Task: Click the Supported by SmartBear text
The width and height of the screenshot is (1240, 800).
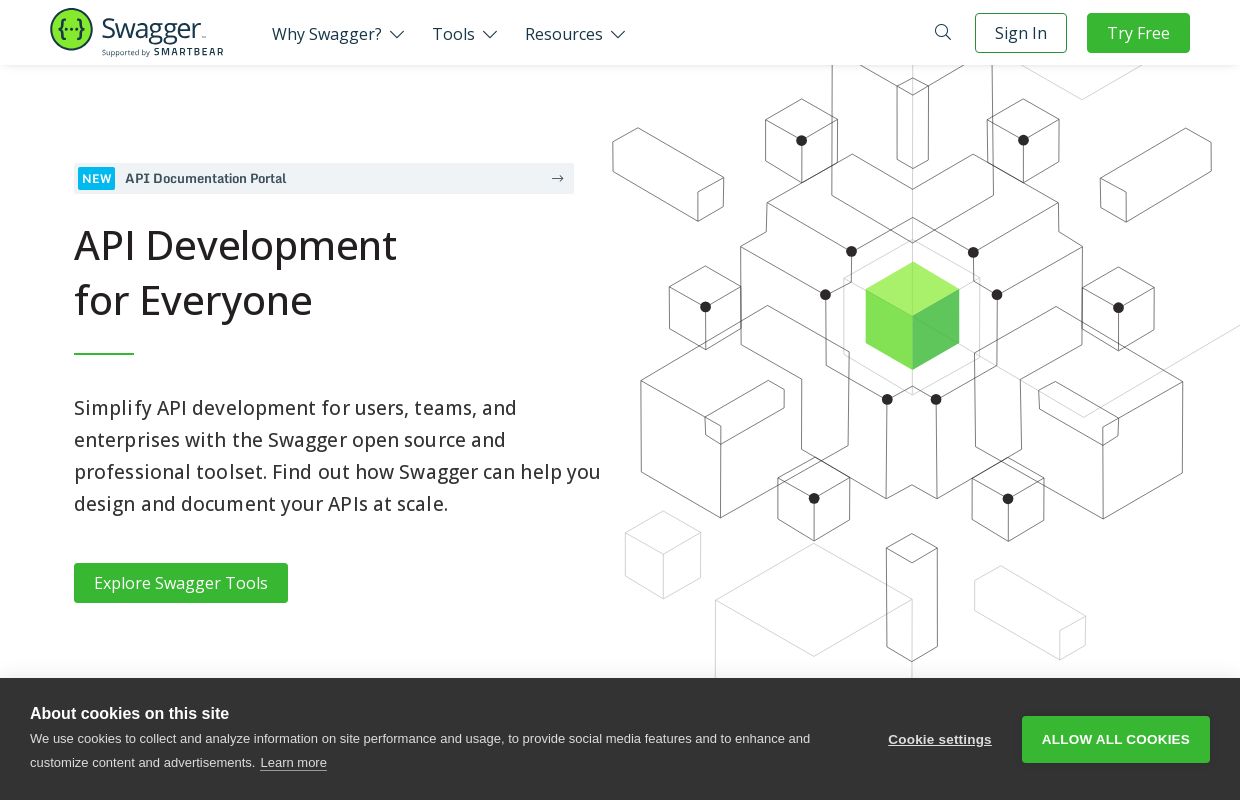Action: 162,52
